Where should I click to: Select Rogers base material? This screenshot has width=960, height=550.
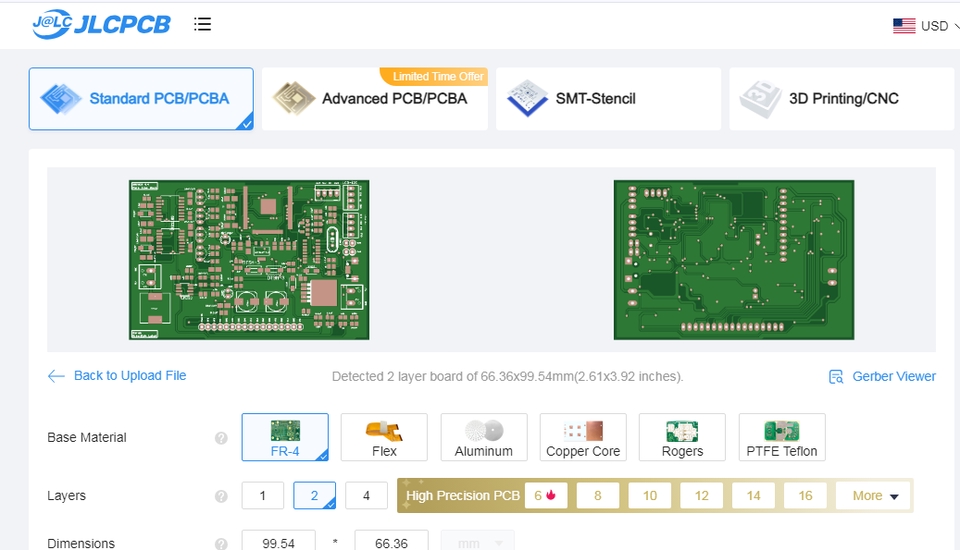(682, 437)
